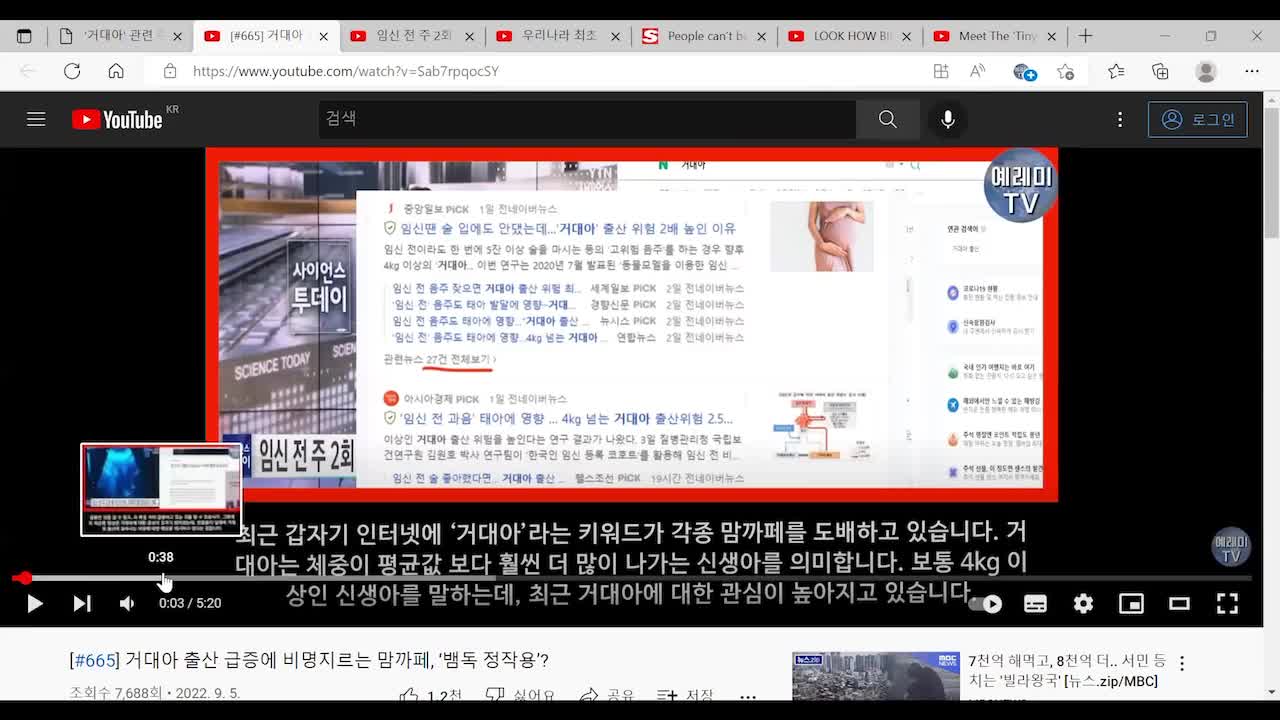Open options menu for 빌라왕국 video

1182,663
